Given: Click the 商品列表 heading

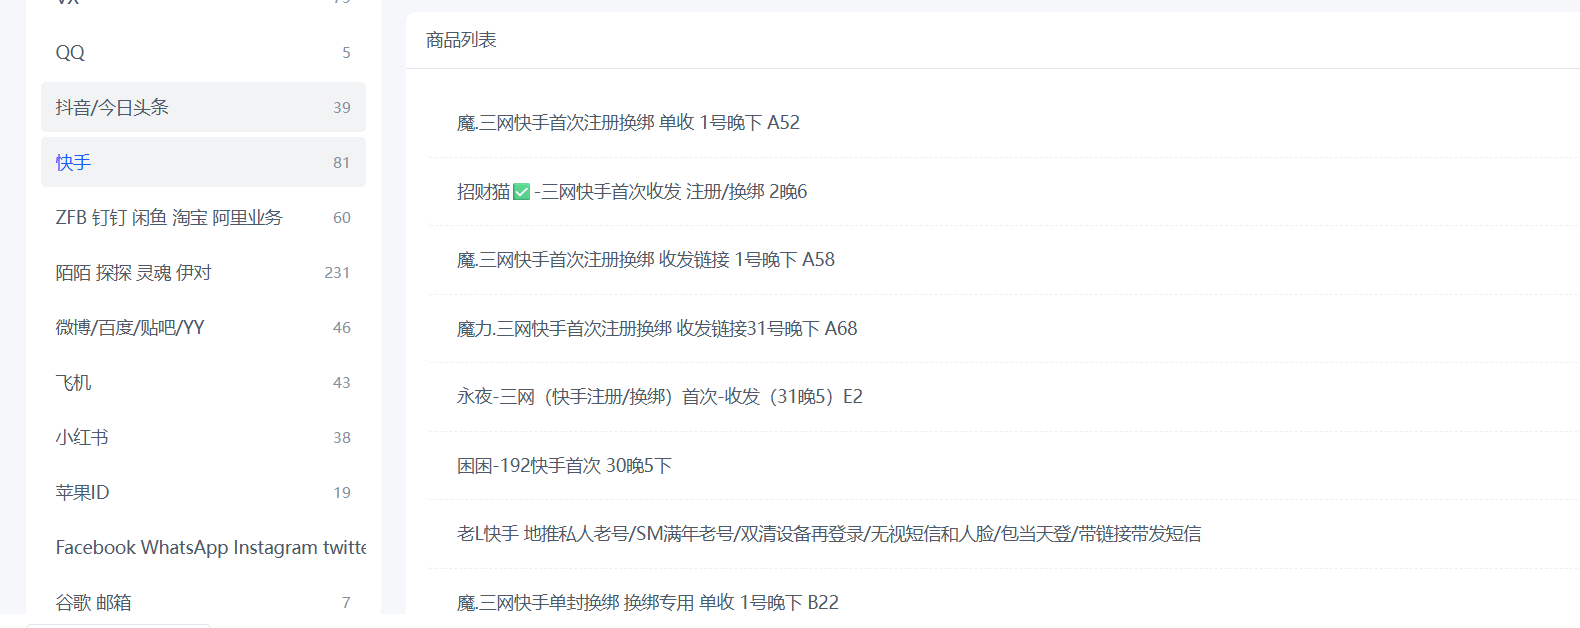Looking at the screenshot, I should point(461,40).
